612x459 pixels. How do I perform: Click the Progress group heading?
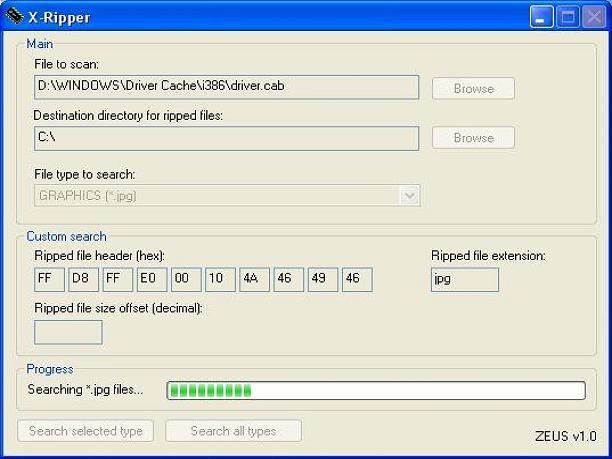pos(50,369)
